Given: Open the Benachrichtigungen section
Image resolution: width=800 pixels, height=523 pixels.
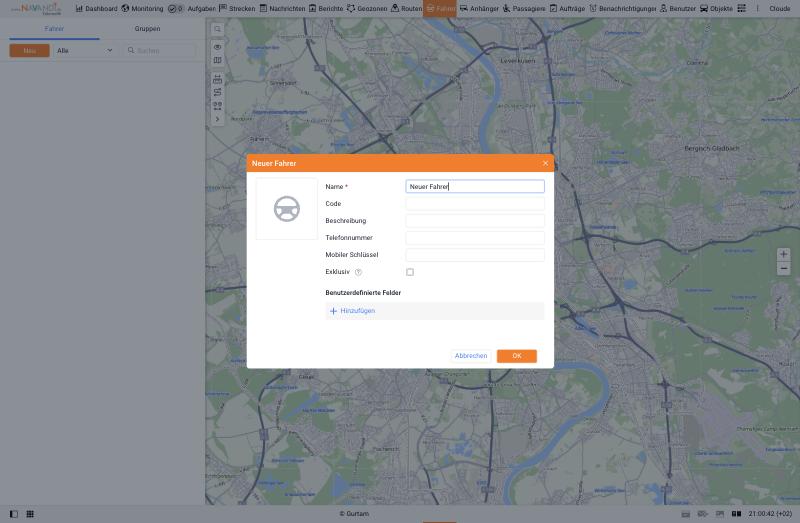Looking at the screenshot, I should 623,8.
